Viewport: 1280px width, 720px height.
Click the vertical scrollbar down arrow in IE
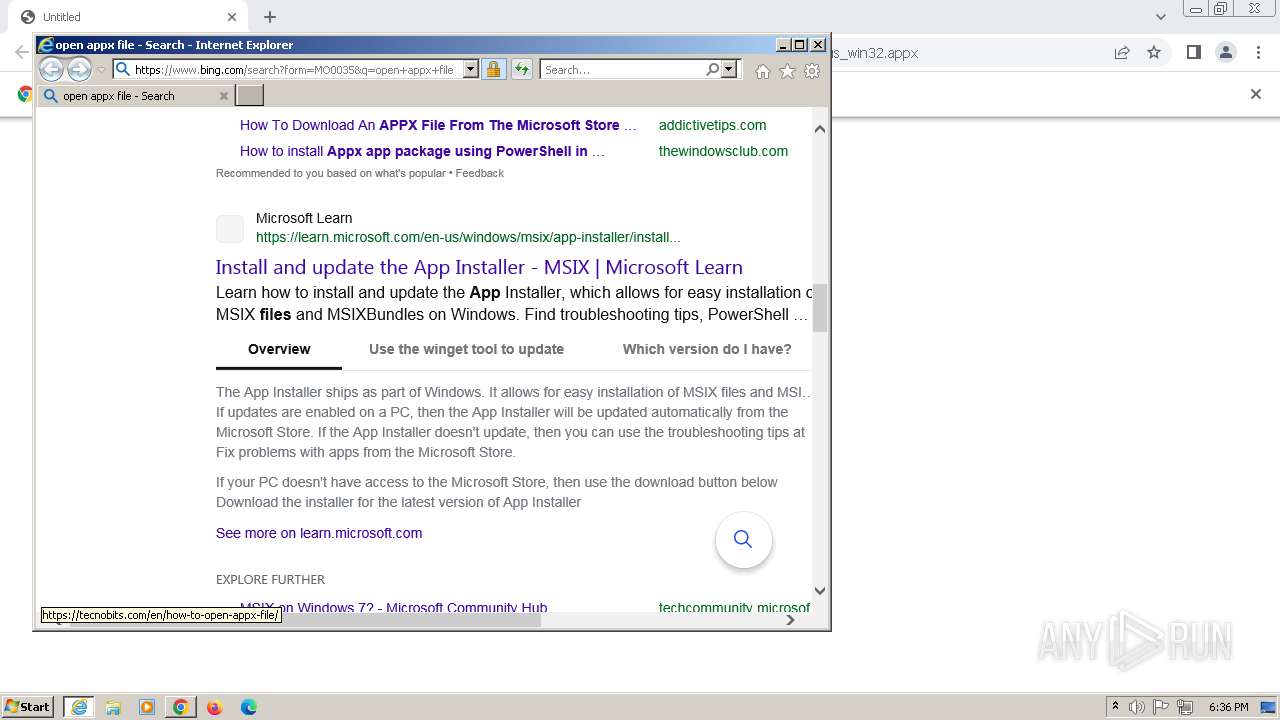click(x=820, y=591)
